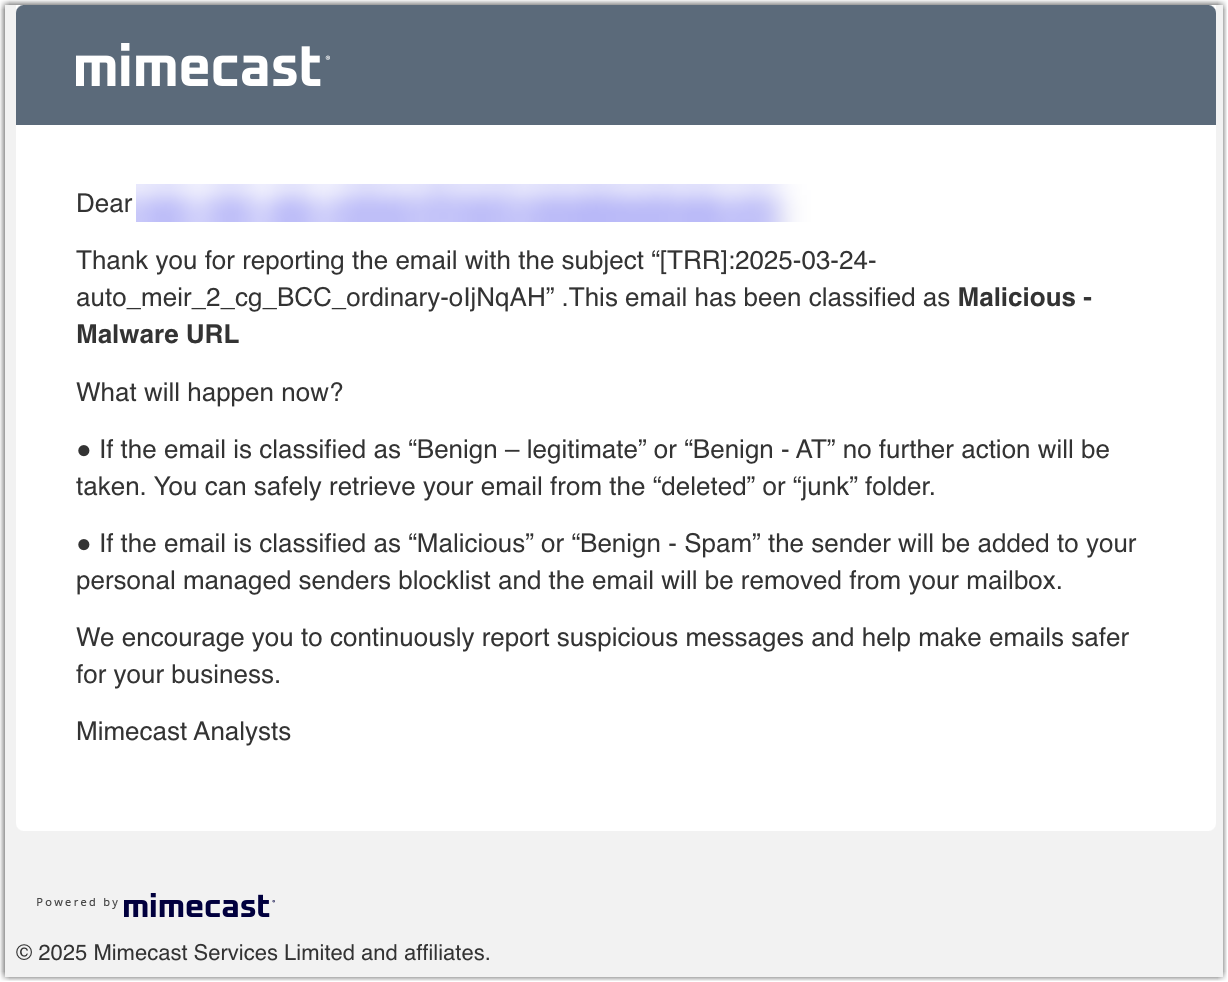Click the second bullet point marker
The width and height of the screenshot is (1228, 982).
[x=84, y=544]
